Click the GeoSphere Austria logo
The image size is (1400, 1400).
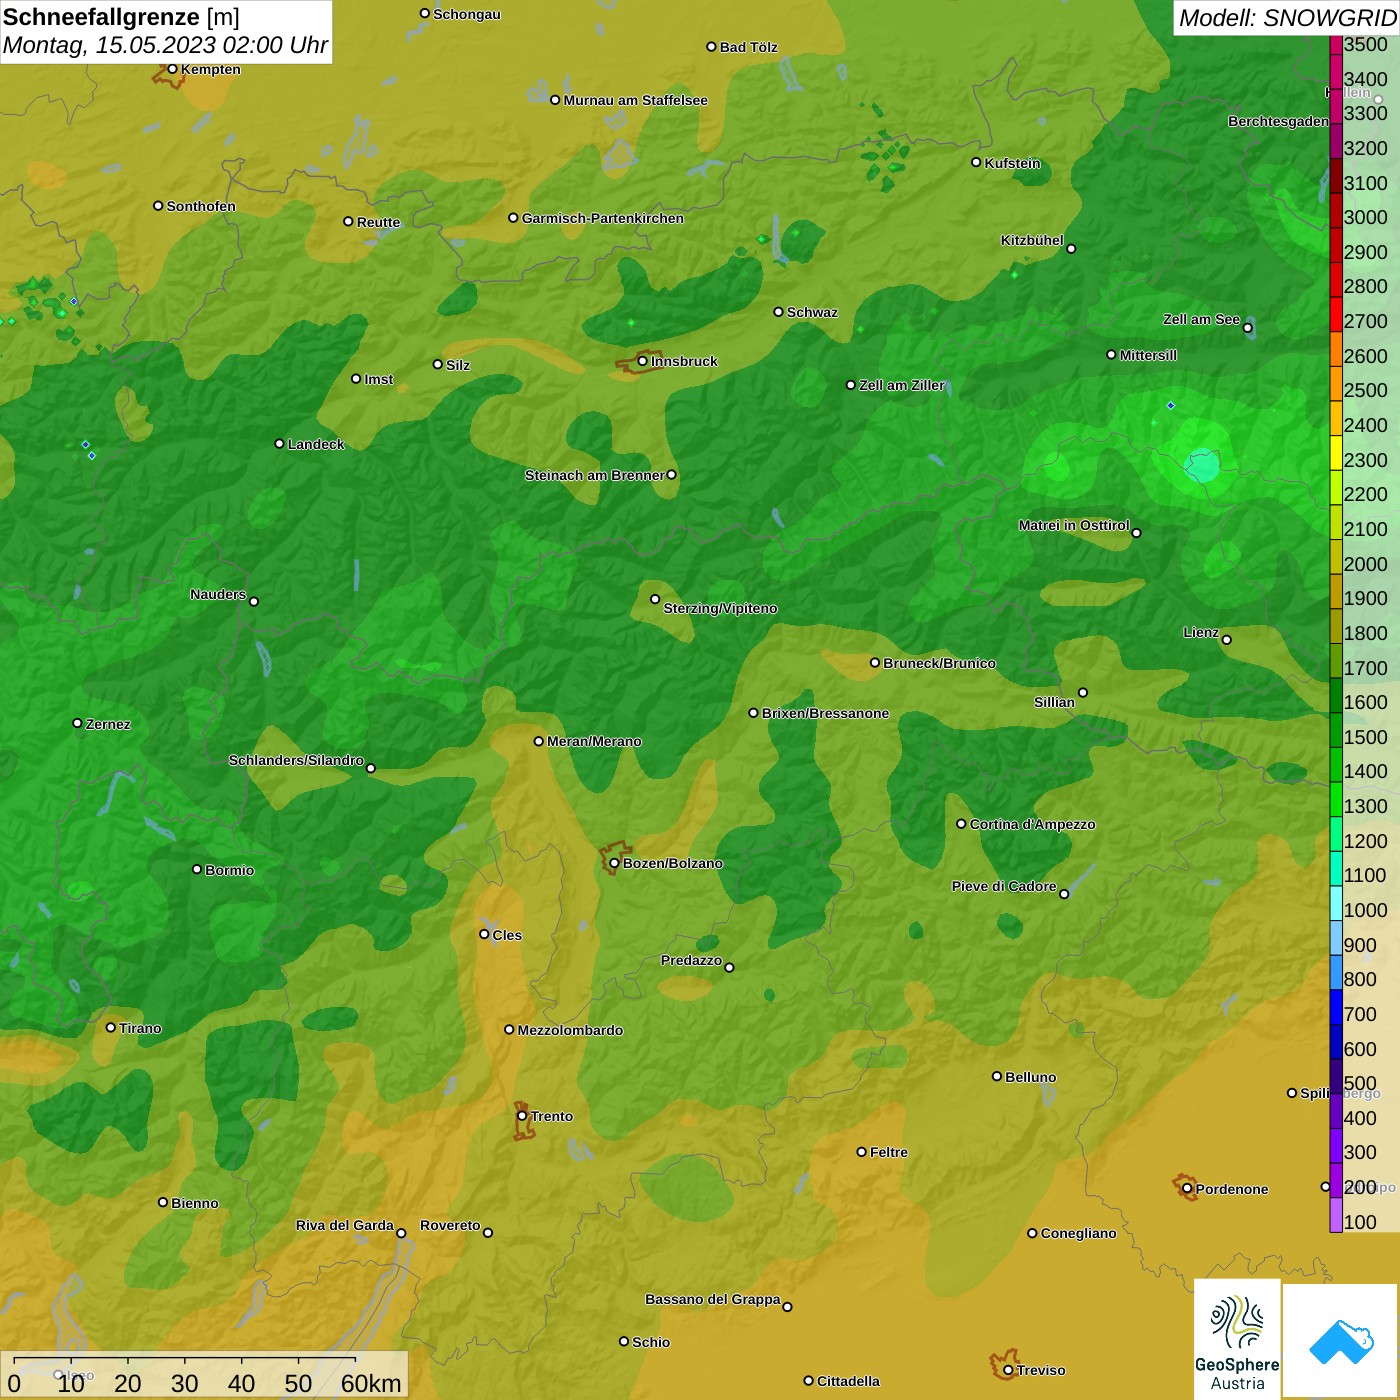coord(1237,1338)
